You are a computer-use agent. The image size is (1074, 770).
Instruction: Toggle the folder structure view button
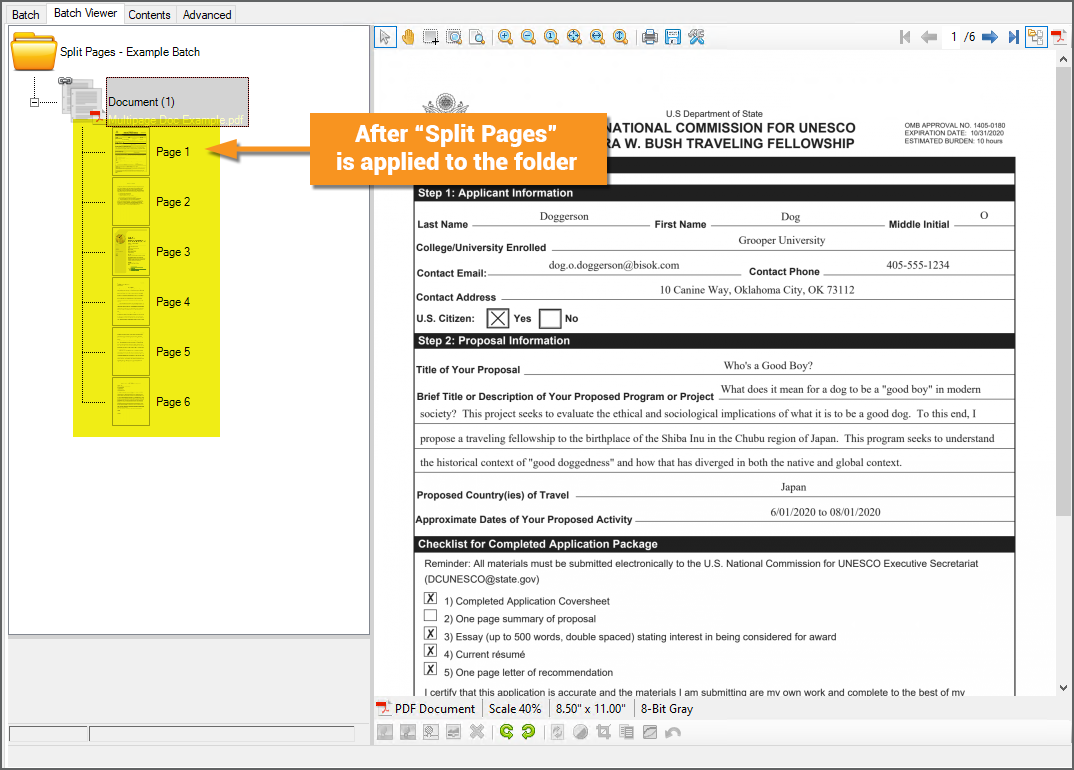(x=1036, y=37)
